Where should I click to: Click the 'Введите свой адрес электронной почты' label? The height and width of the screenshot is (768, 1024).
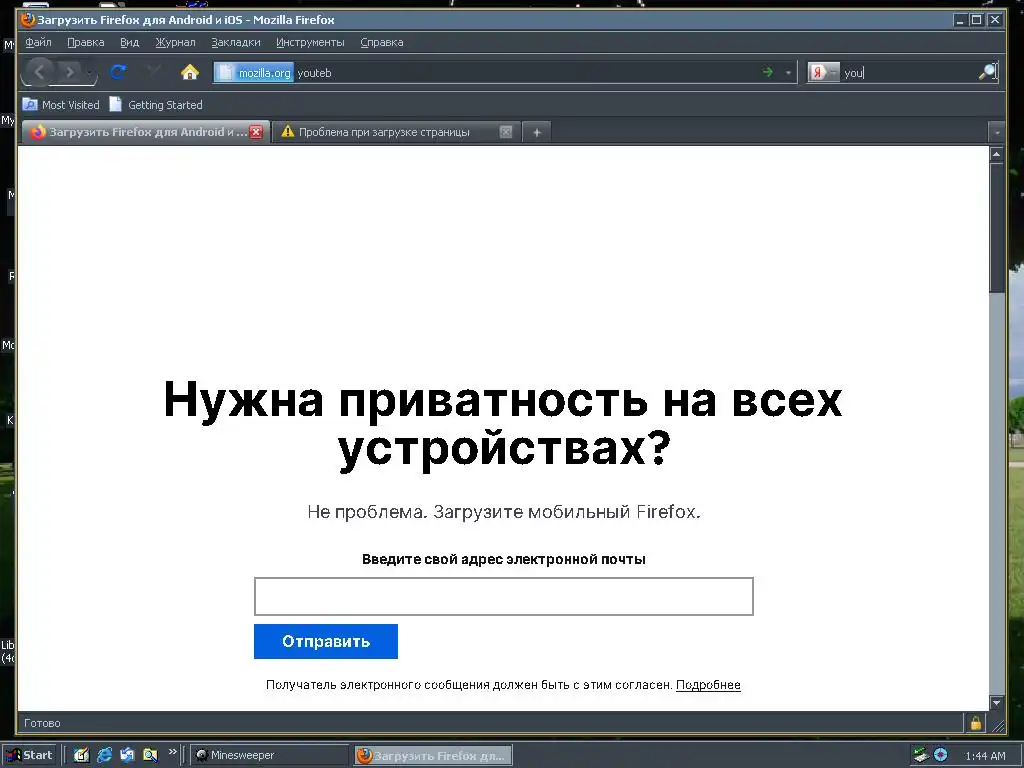click(504, 559)
